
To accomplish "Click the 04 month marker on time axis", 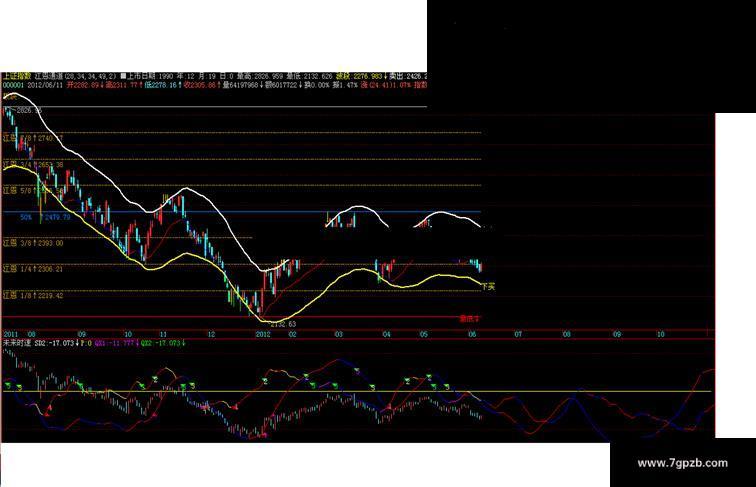I will (386, 334).
